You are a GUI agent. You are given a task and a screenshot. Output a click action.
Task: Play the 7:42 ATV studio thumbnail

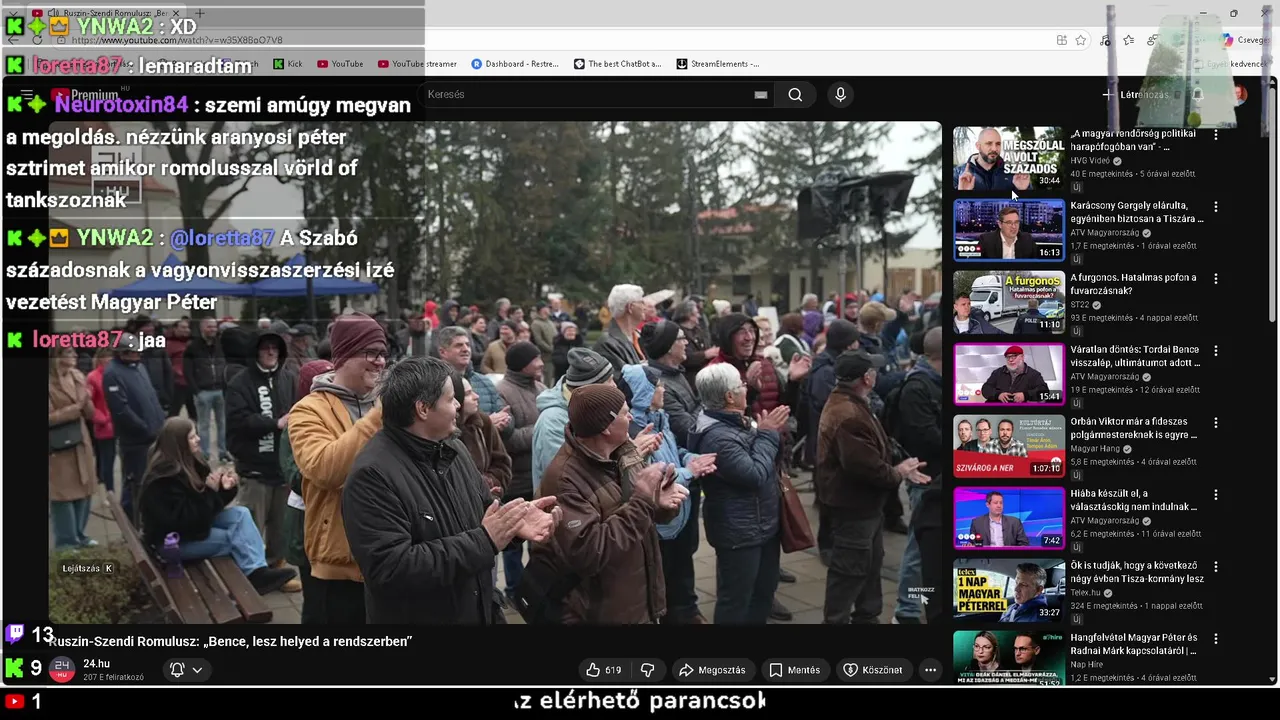[1008, 518]
